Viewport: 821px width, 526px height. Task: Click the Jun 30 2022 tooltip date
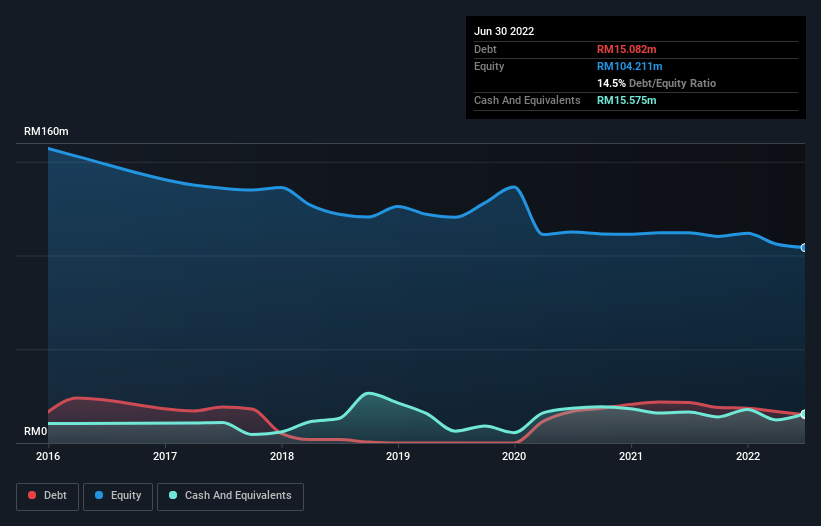504,31
